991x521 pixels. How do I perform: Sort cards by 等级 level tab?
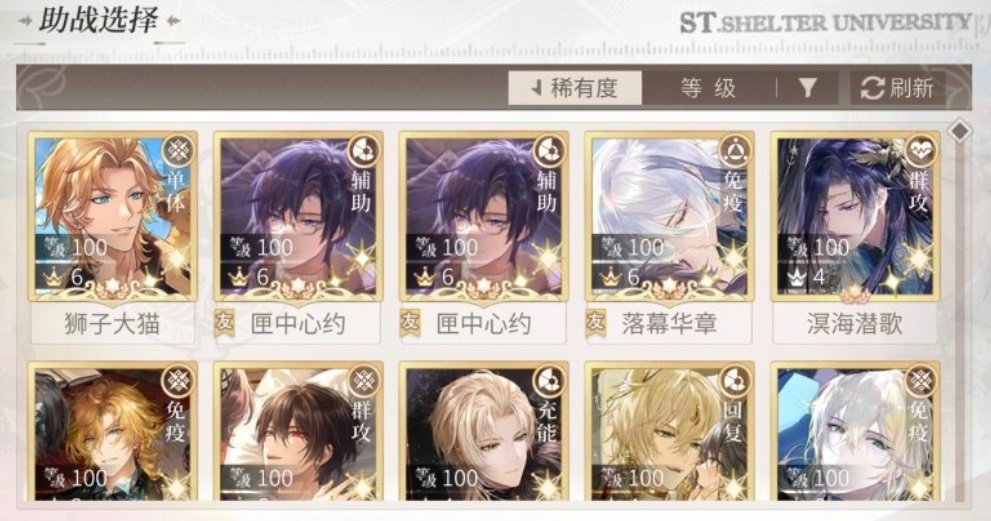708,88
